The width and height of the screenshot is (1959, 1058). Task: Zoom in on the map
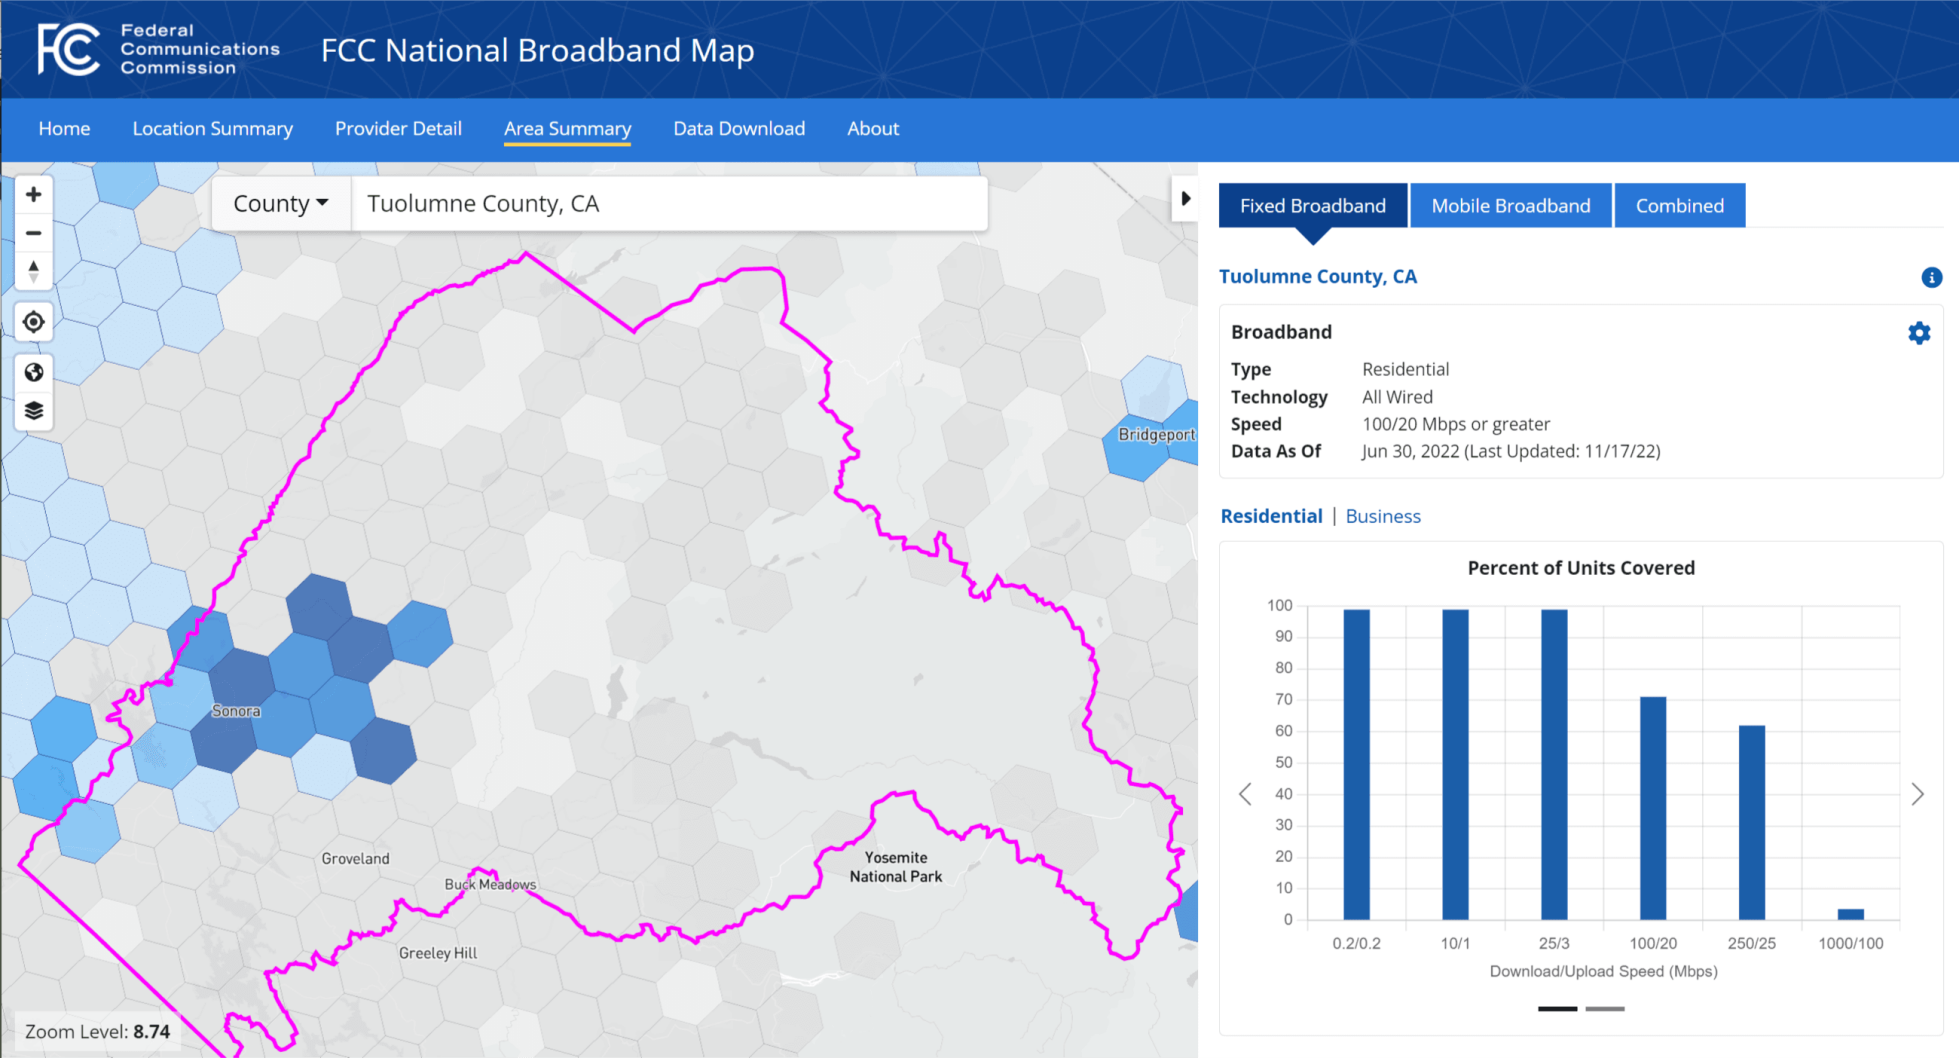click(33, 194)
